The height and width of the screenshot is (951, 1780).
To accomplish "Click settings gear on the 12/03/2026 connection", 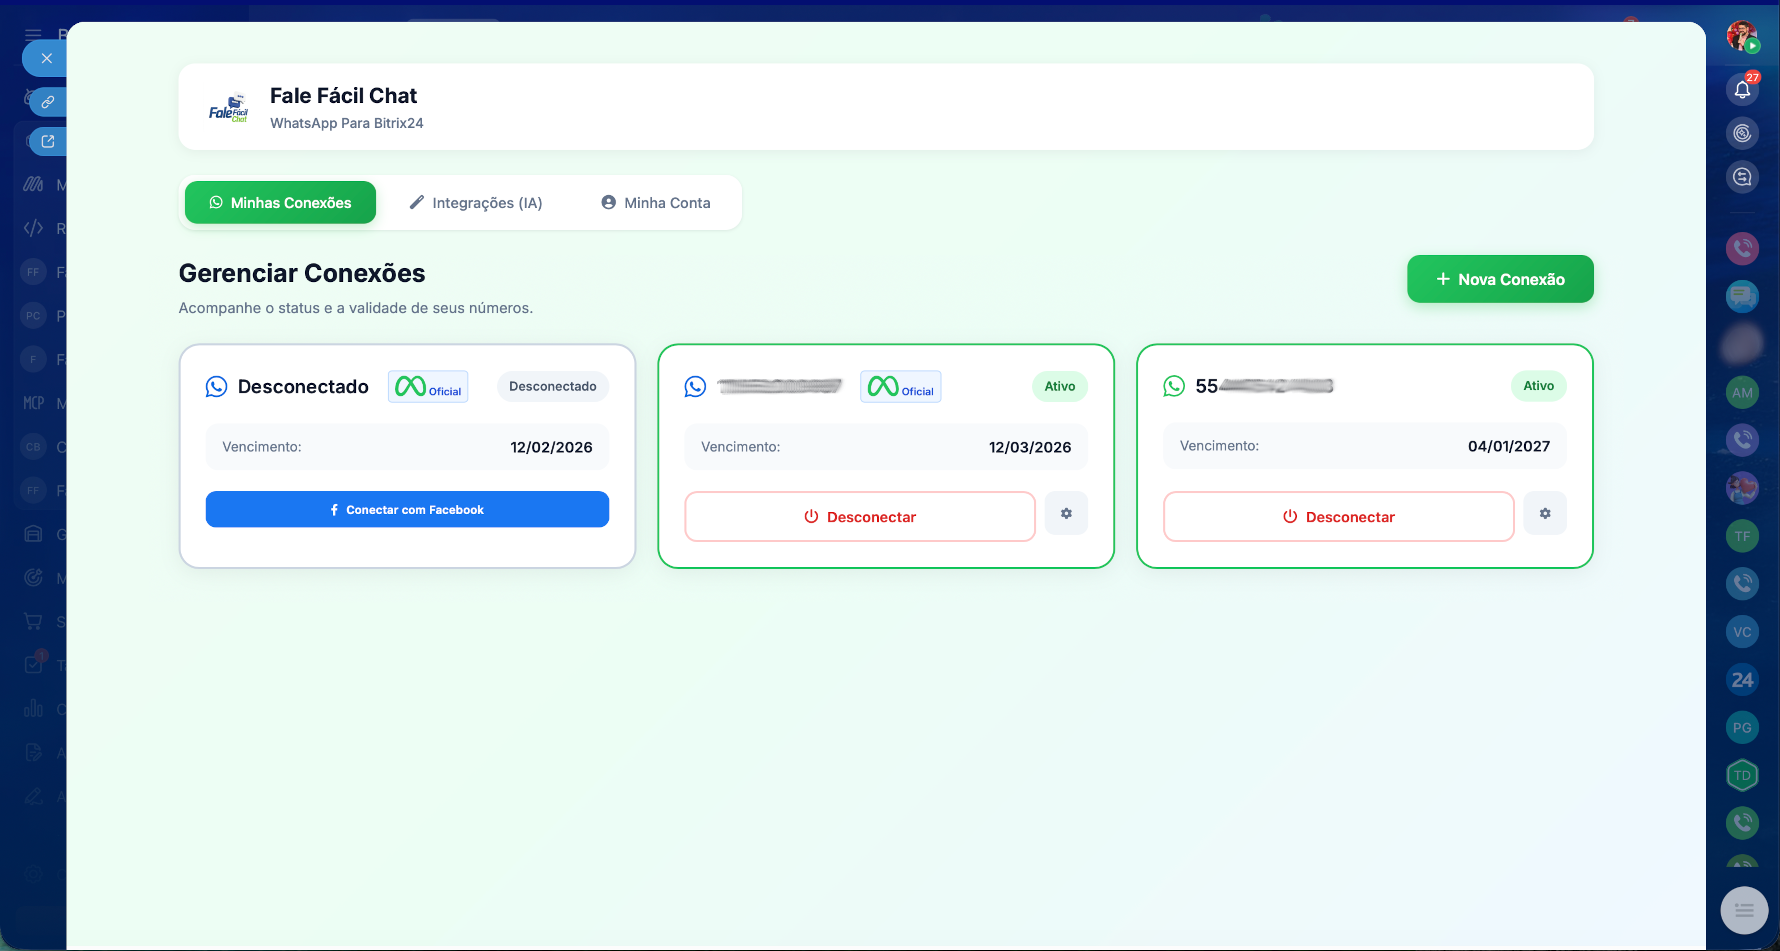I will pos(1066,514).
